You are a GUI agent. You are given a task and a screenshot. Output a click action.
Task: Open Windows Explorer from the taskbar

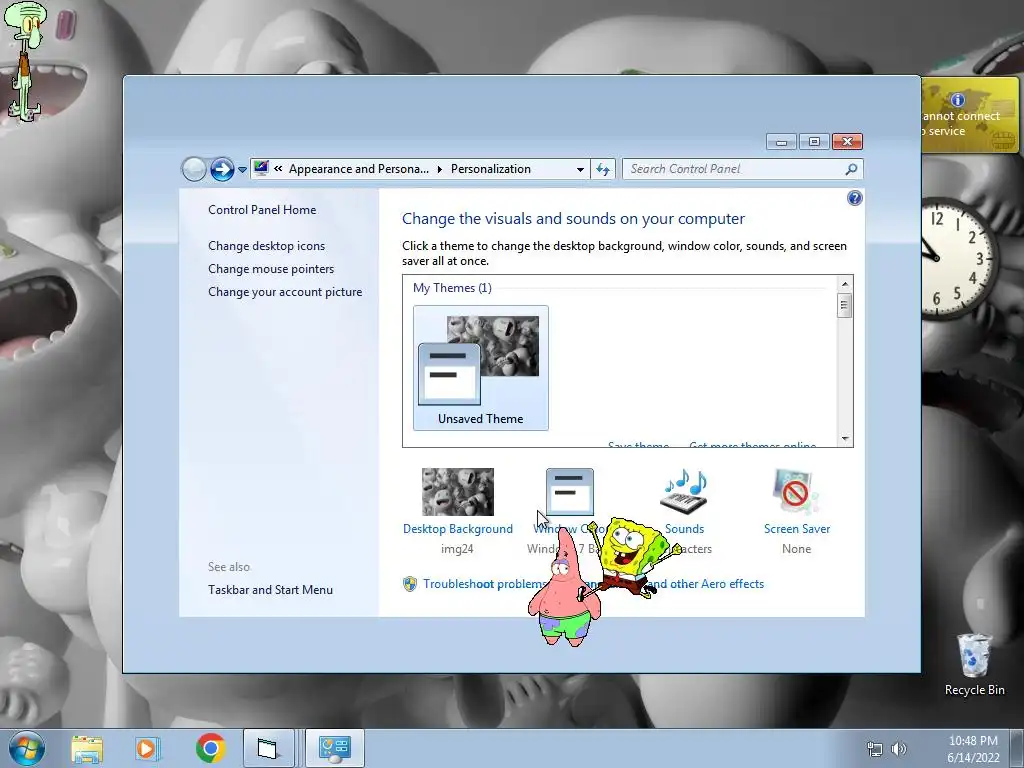pos(87,749)
